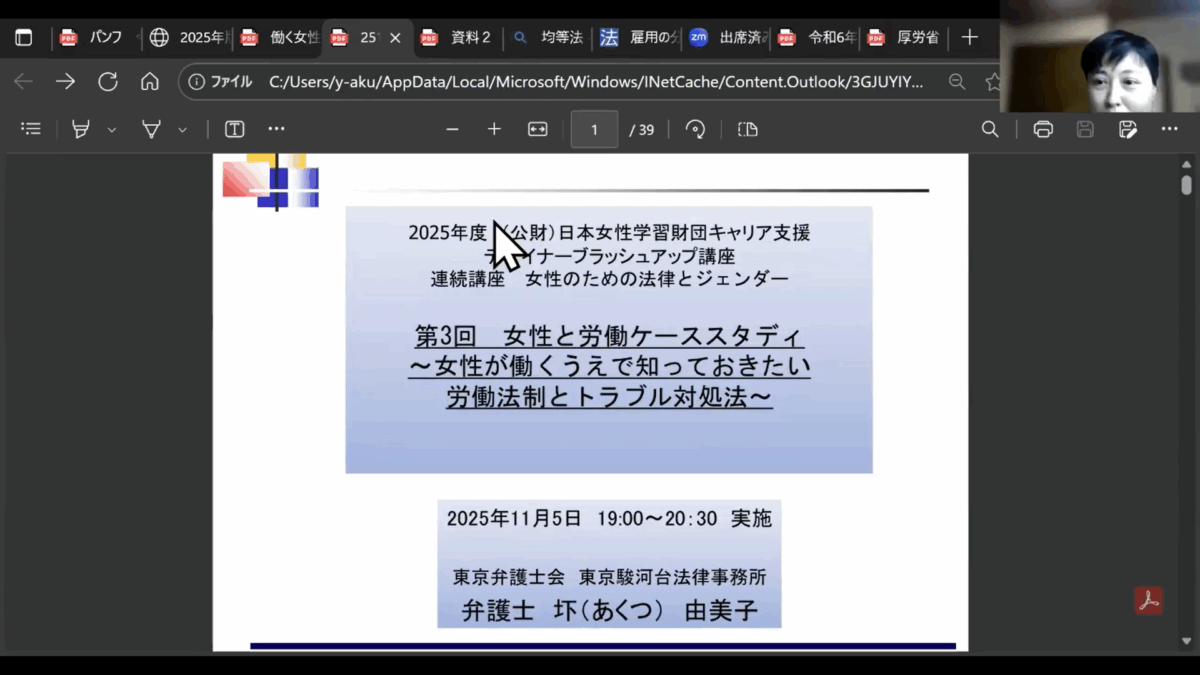Zoom out the PDF with minus button
1200x675 pixels.
[452, 129]
